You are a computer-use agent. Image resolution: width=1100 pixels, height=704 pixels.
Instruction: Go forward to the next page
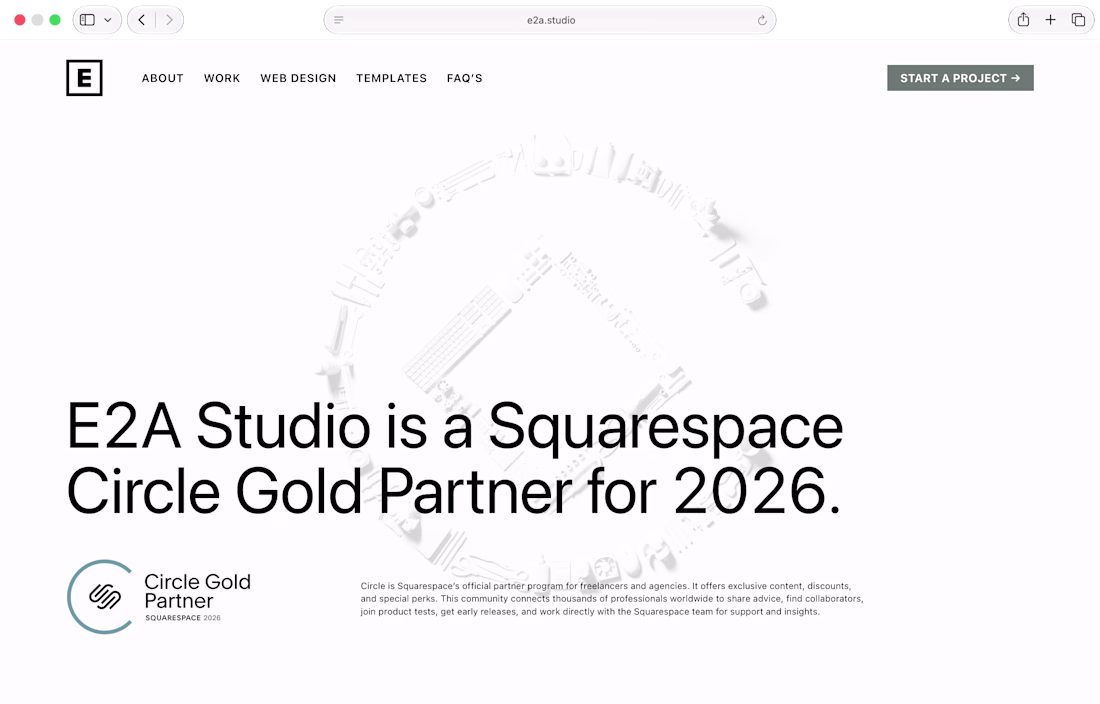point(169,20)
